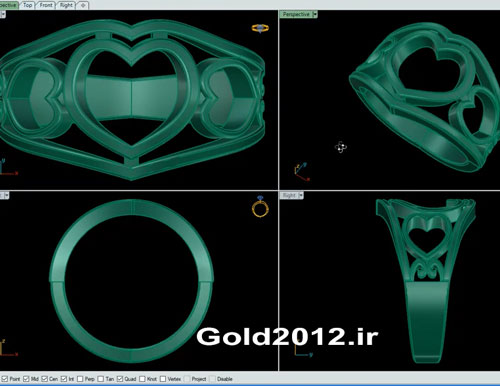Enable the Vertex osnap checkbox
The width and height of the screenshot is (500, 386).
pos(163,379)
